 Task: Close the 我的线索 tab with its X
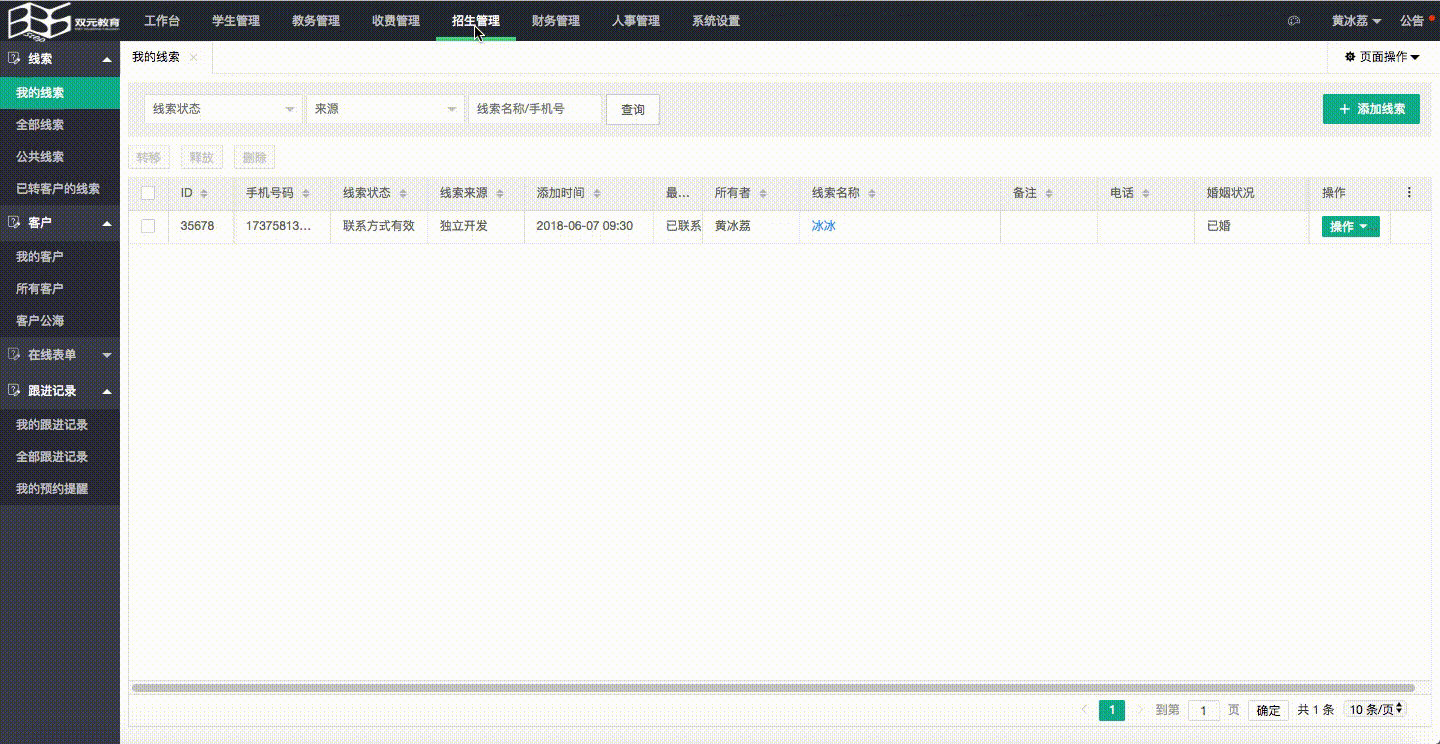(x=194, y=58)
